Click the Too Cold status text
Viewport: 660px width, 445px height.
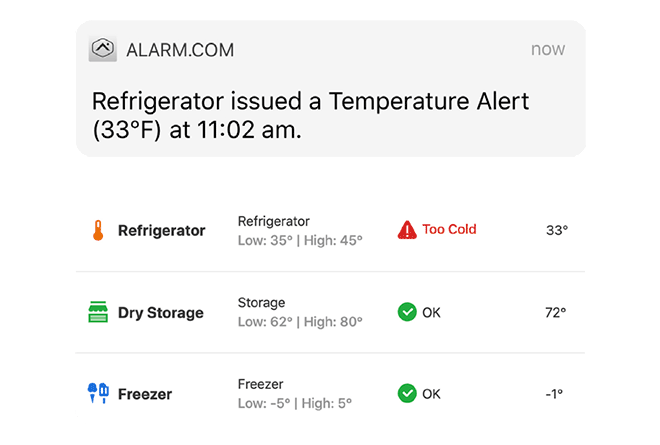click(449, 230)
